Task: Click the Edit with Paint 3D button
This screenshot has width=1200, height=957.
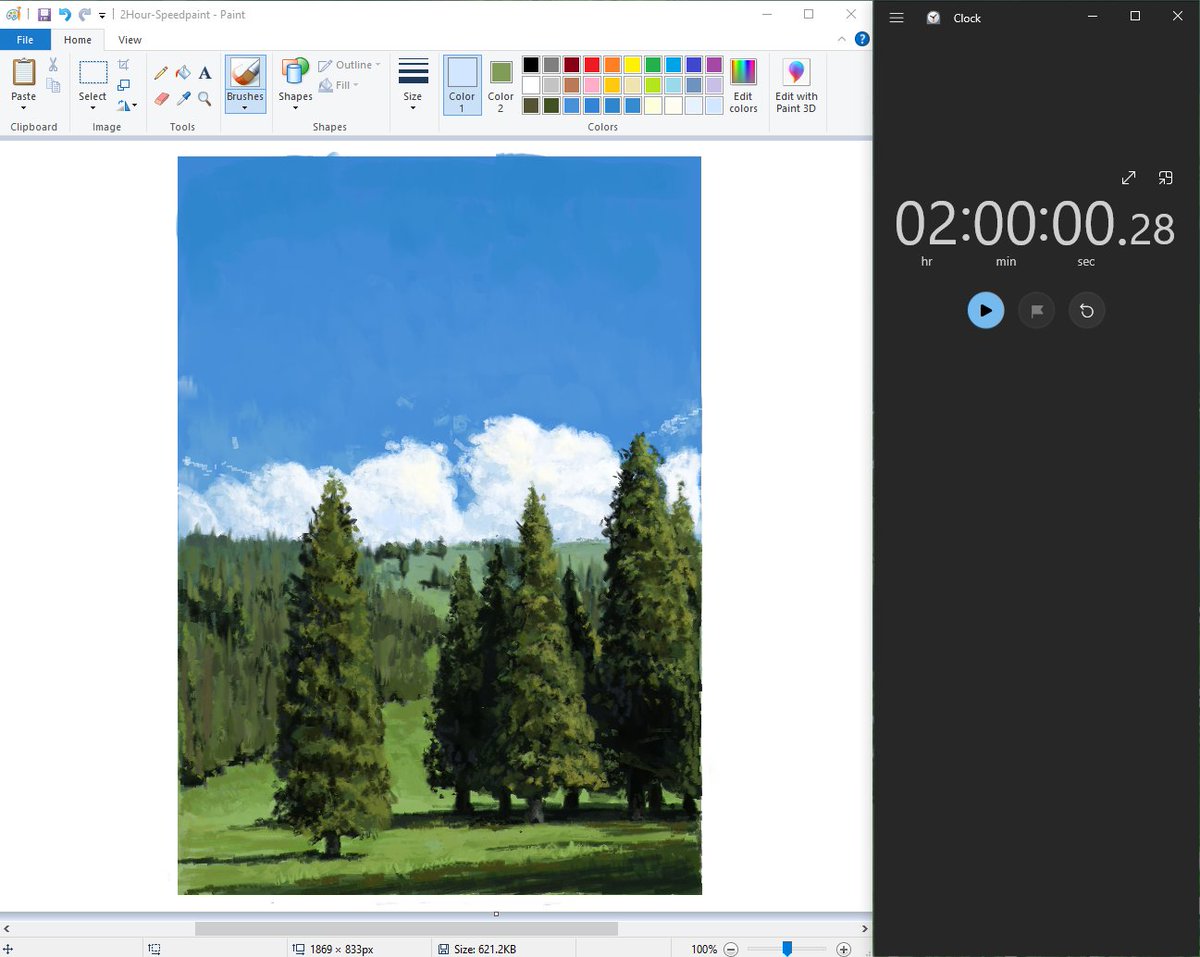Action: click(x=796, y=85)
